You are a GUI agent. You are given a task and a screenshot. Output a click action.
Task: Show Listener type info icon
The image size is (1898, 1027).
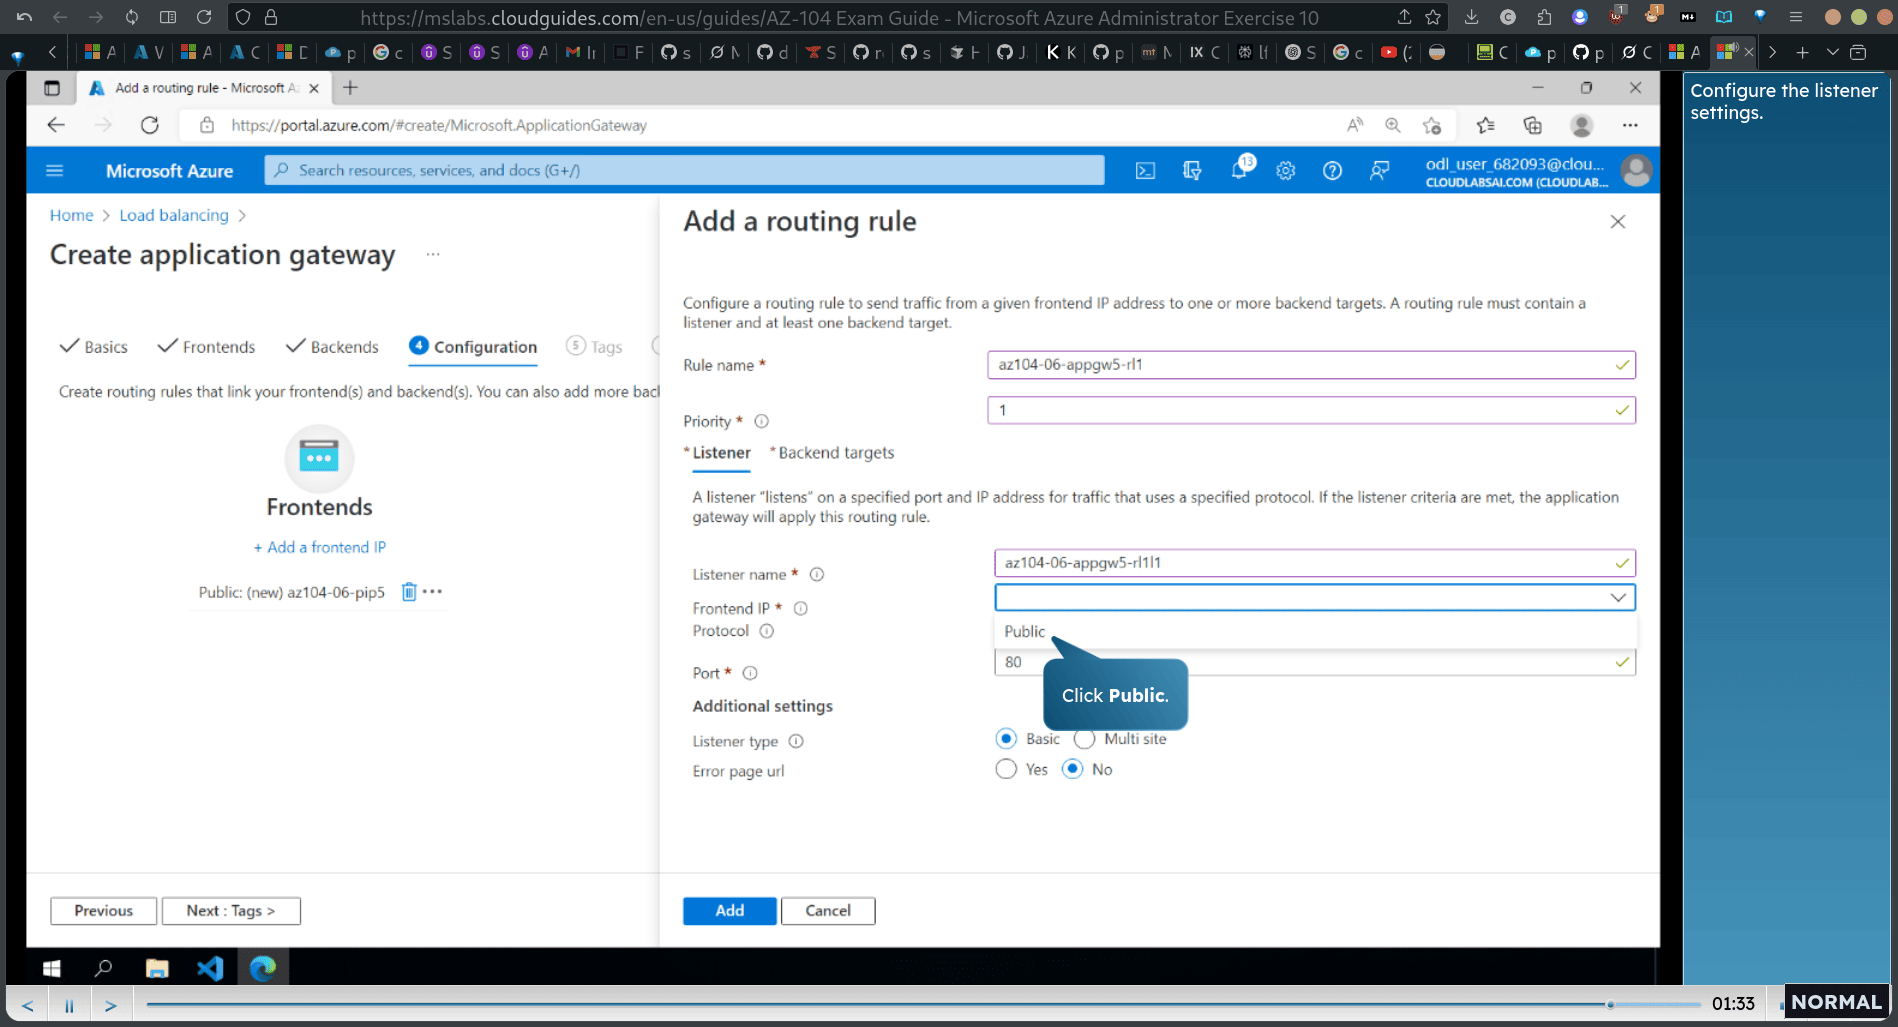pyautogui.click(x=796, y=741)
